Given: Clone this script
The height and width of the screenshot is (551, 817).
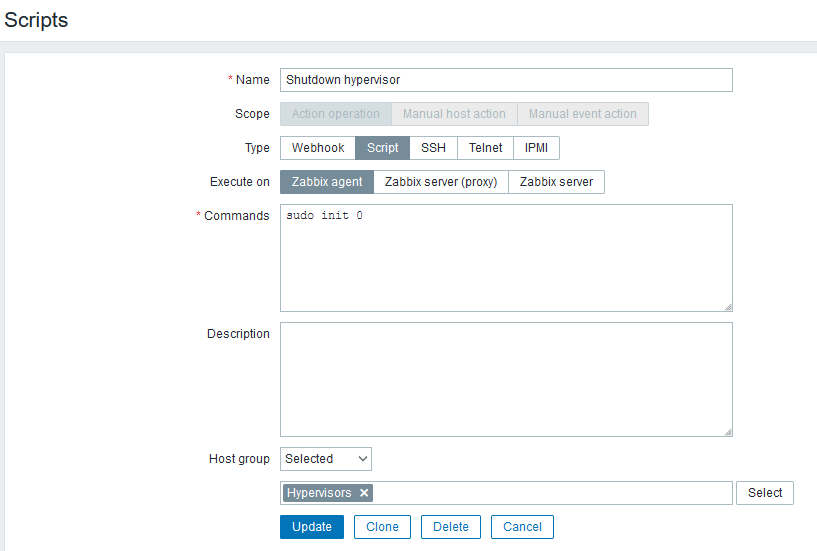Looking at the screenshot, I should click(382, 527).
